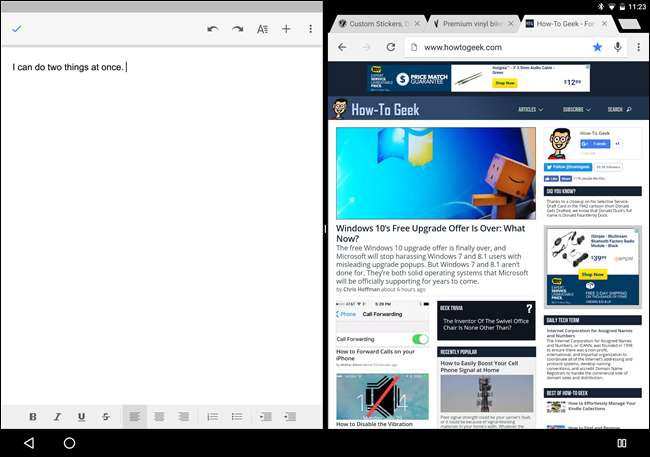Expand the Subscribe dropdown menu
The image size is (650, 457).
click(x=577, y=109)
